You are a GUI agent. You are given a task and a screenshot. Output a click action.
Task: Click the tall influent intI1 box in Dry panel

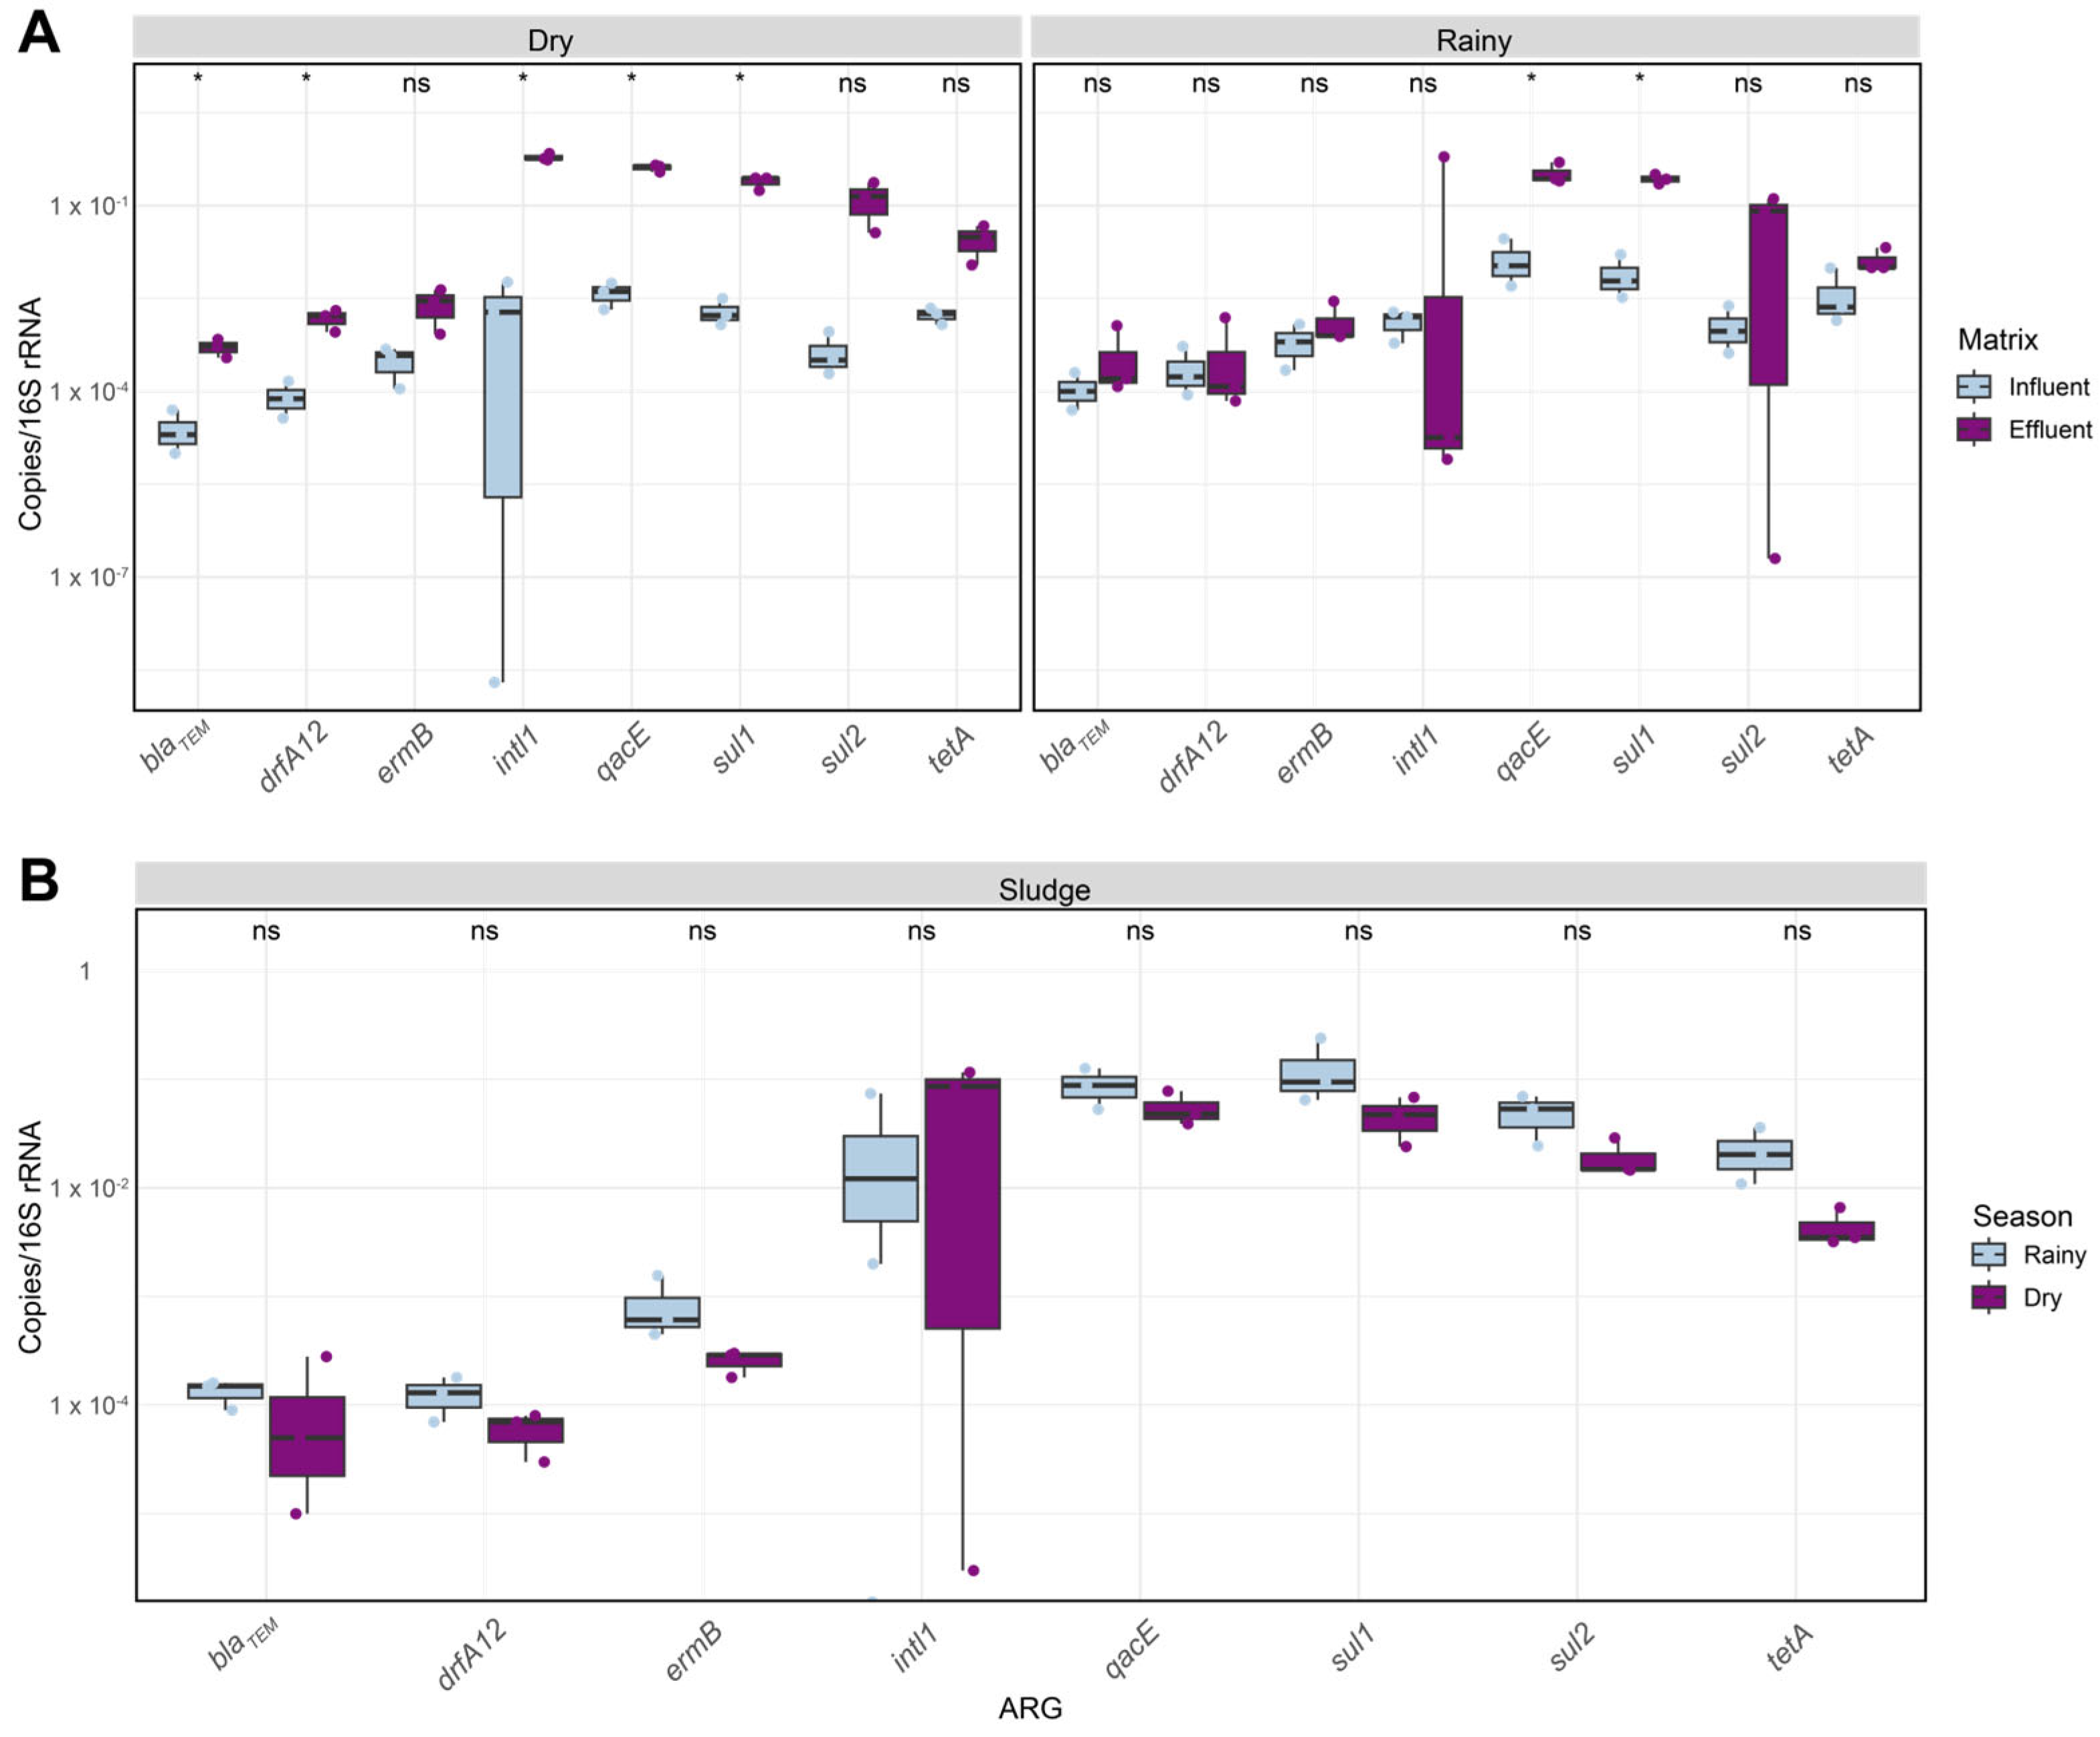point(502,396)
